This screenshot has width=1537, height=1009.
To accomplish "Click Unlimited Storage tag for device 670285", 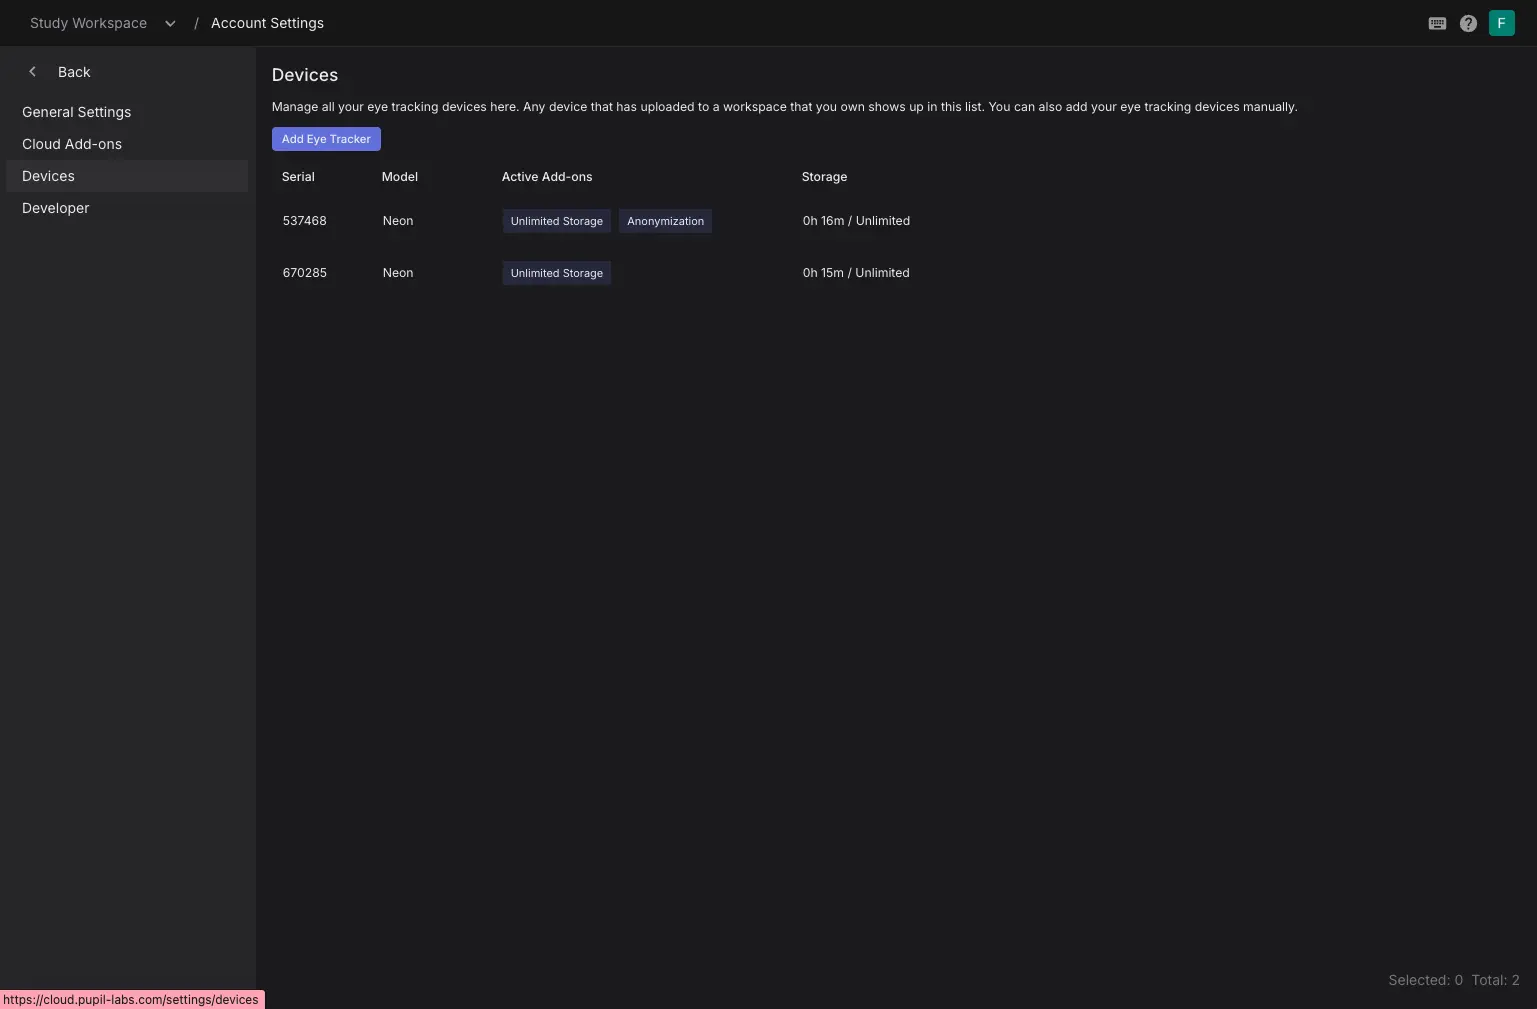I will [x=556, y=273].
